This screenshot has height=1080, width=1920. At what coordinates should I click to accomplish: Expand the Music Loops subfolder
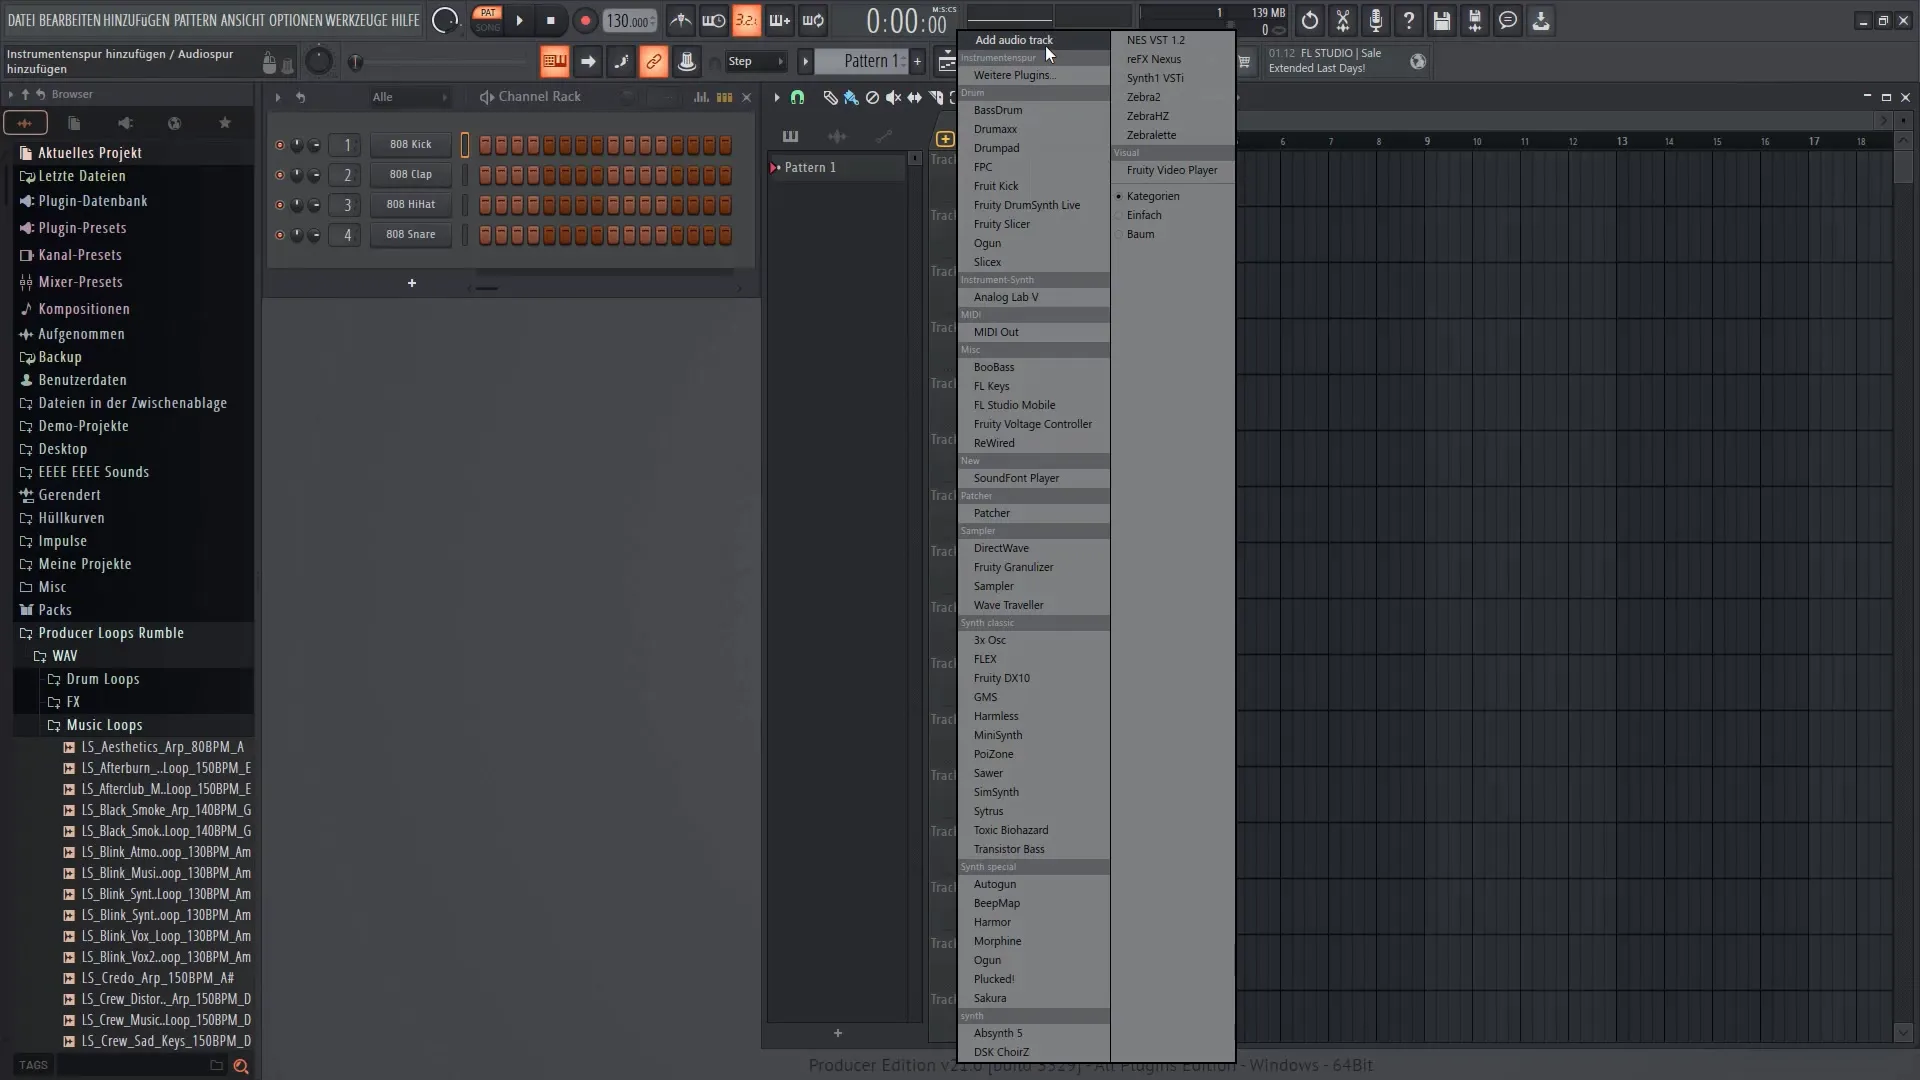[x=104, y=724]
